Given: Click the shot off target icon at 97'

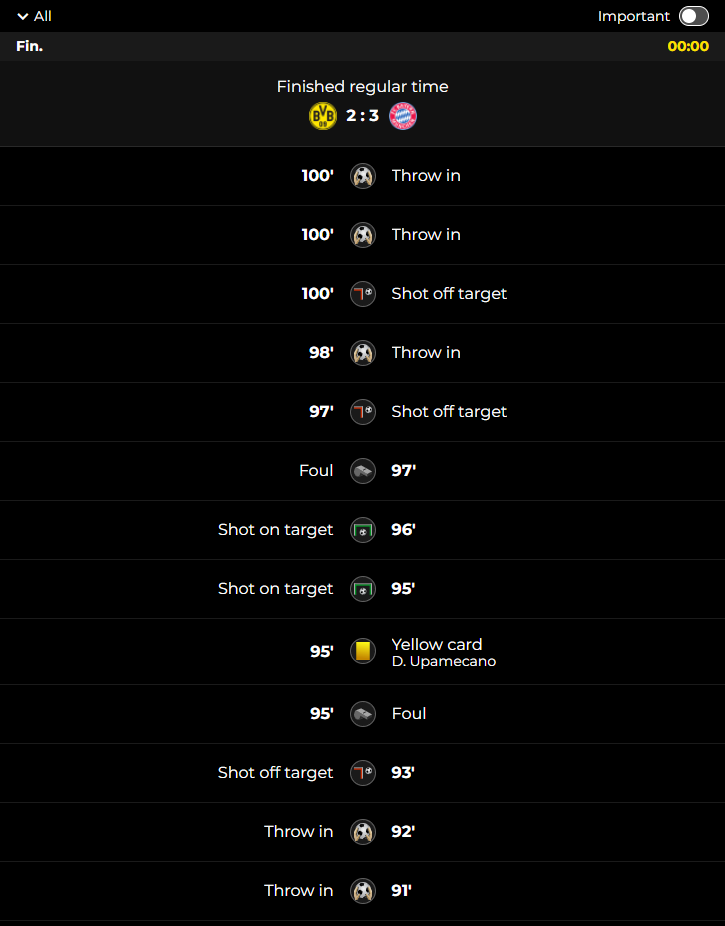Looking at the screenshot, I should tap(362, 412).
